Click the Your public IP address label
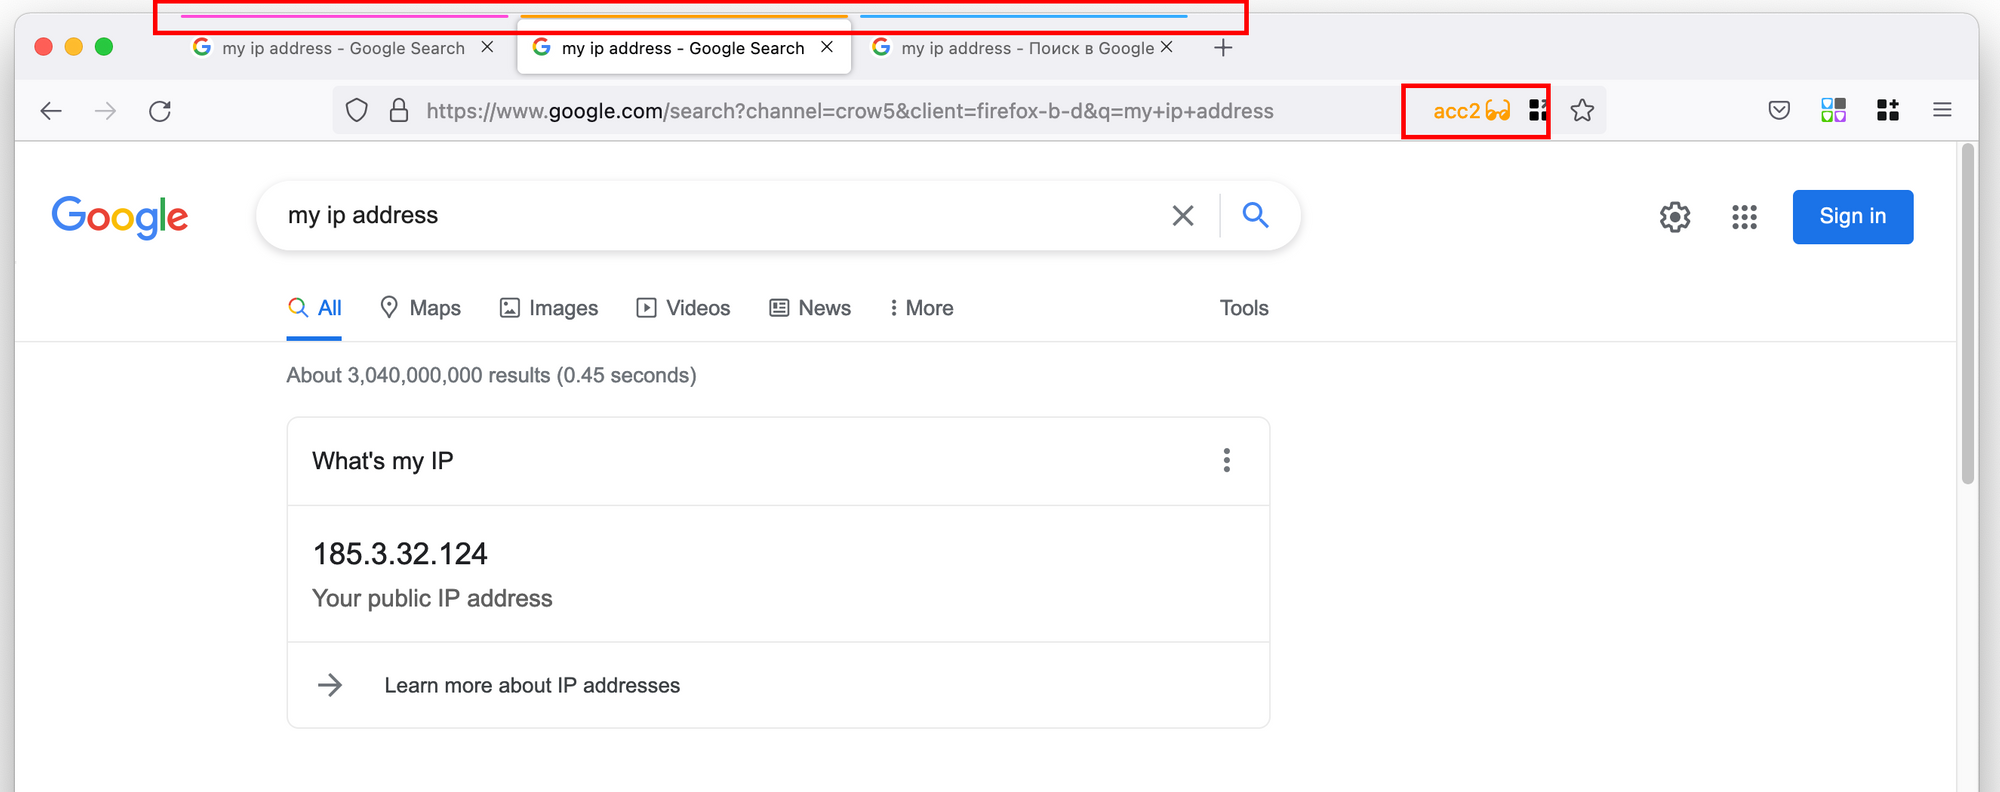The height and width of the screenshot is (792, 2000). coord(432,598)
